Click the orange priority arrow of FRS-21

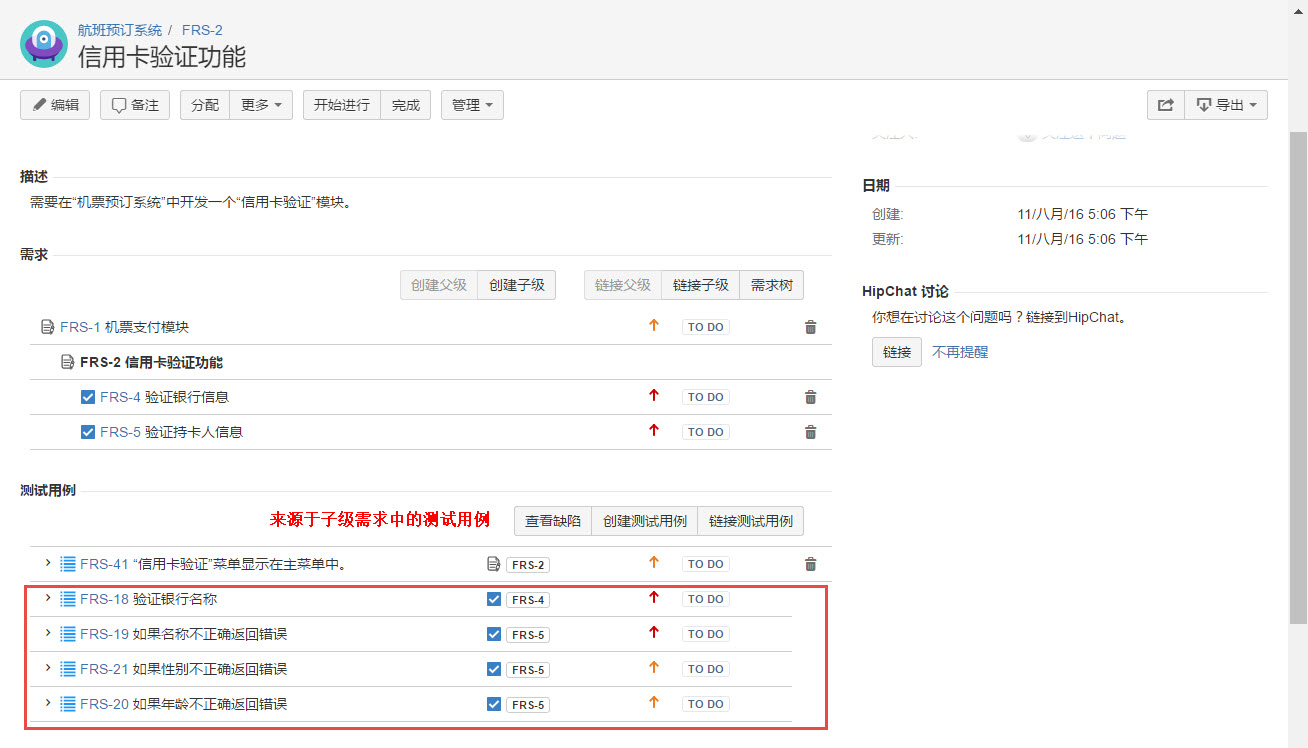[654, 667]
